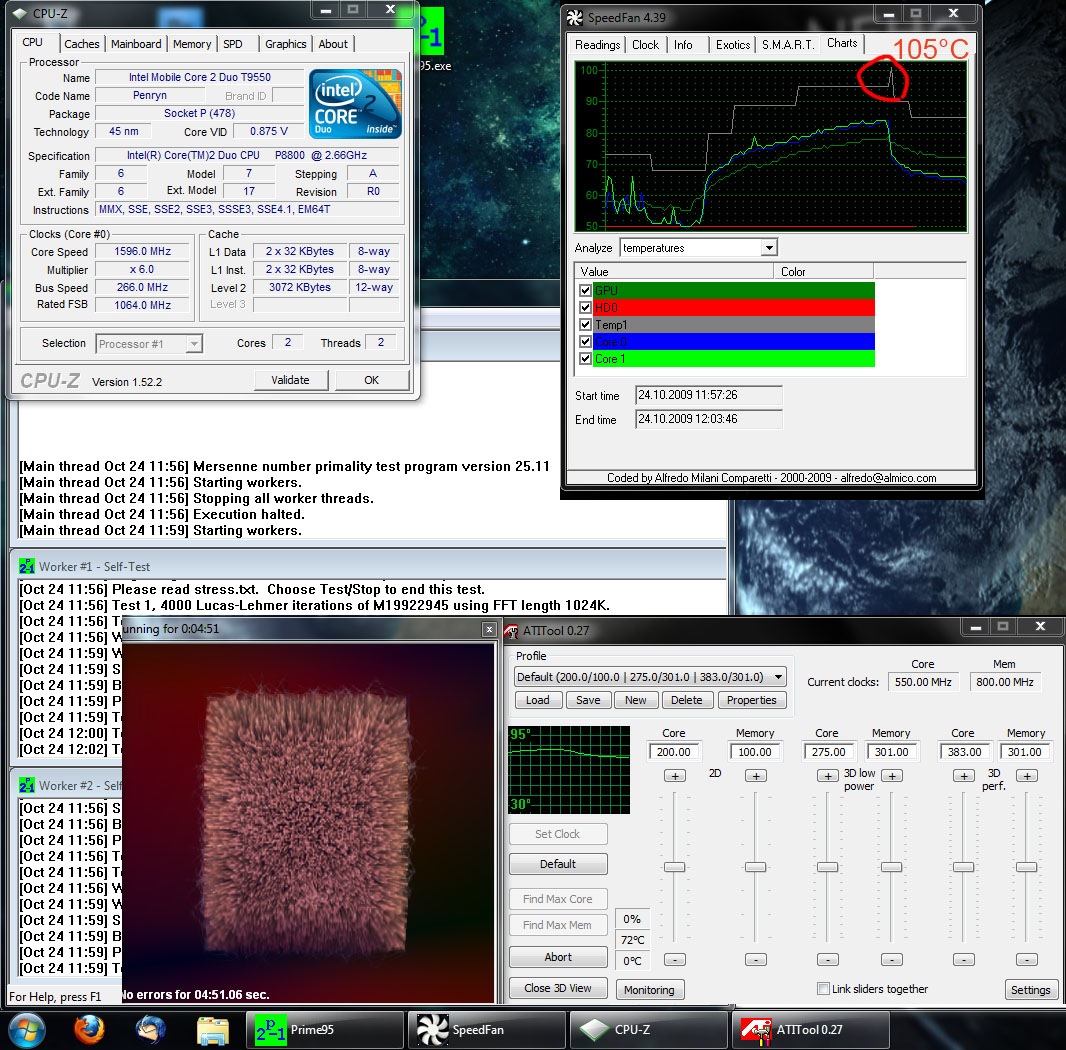Screen dimensions: 1066x1050
Task: Launch Thunderbird from the taskbar
Action: click(x=151, y=1029)
